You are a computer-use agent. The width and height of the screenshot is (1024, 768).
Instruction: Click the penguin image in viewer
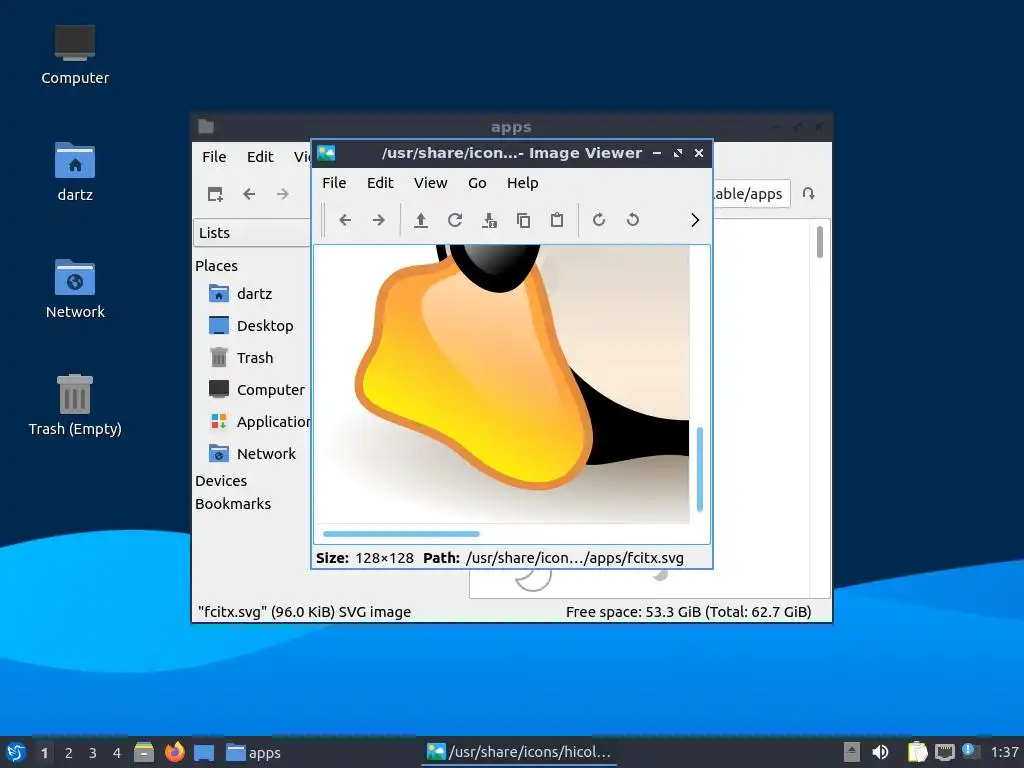click(x=502, y=384)
